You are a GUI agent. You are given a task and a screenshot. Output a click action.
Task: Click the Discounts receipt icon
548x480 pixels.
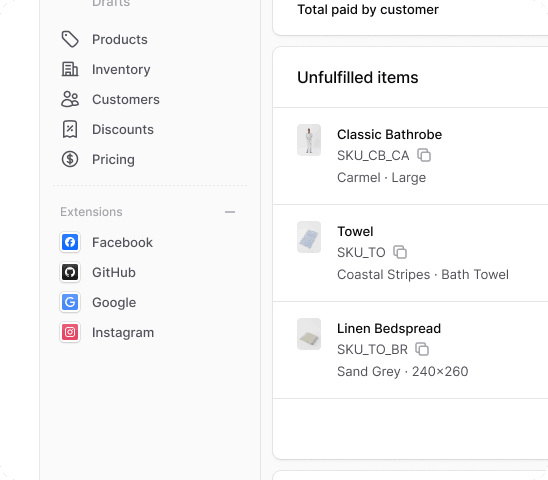(x=70, y=129)
